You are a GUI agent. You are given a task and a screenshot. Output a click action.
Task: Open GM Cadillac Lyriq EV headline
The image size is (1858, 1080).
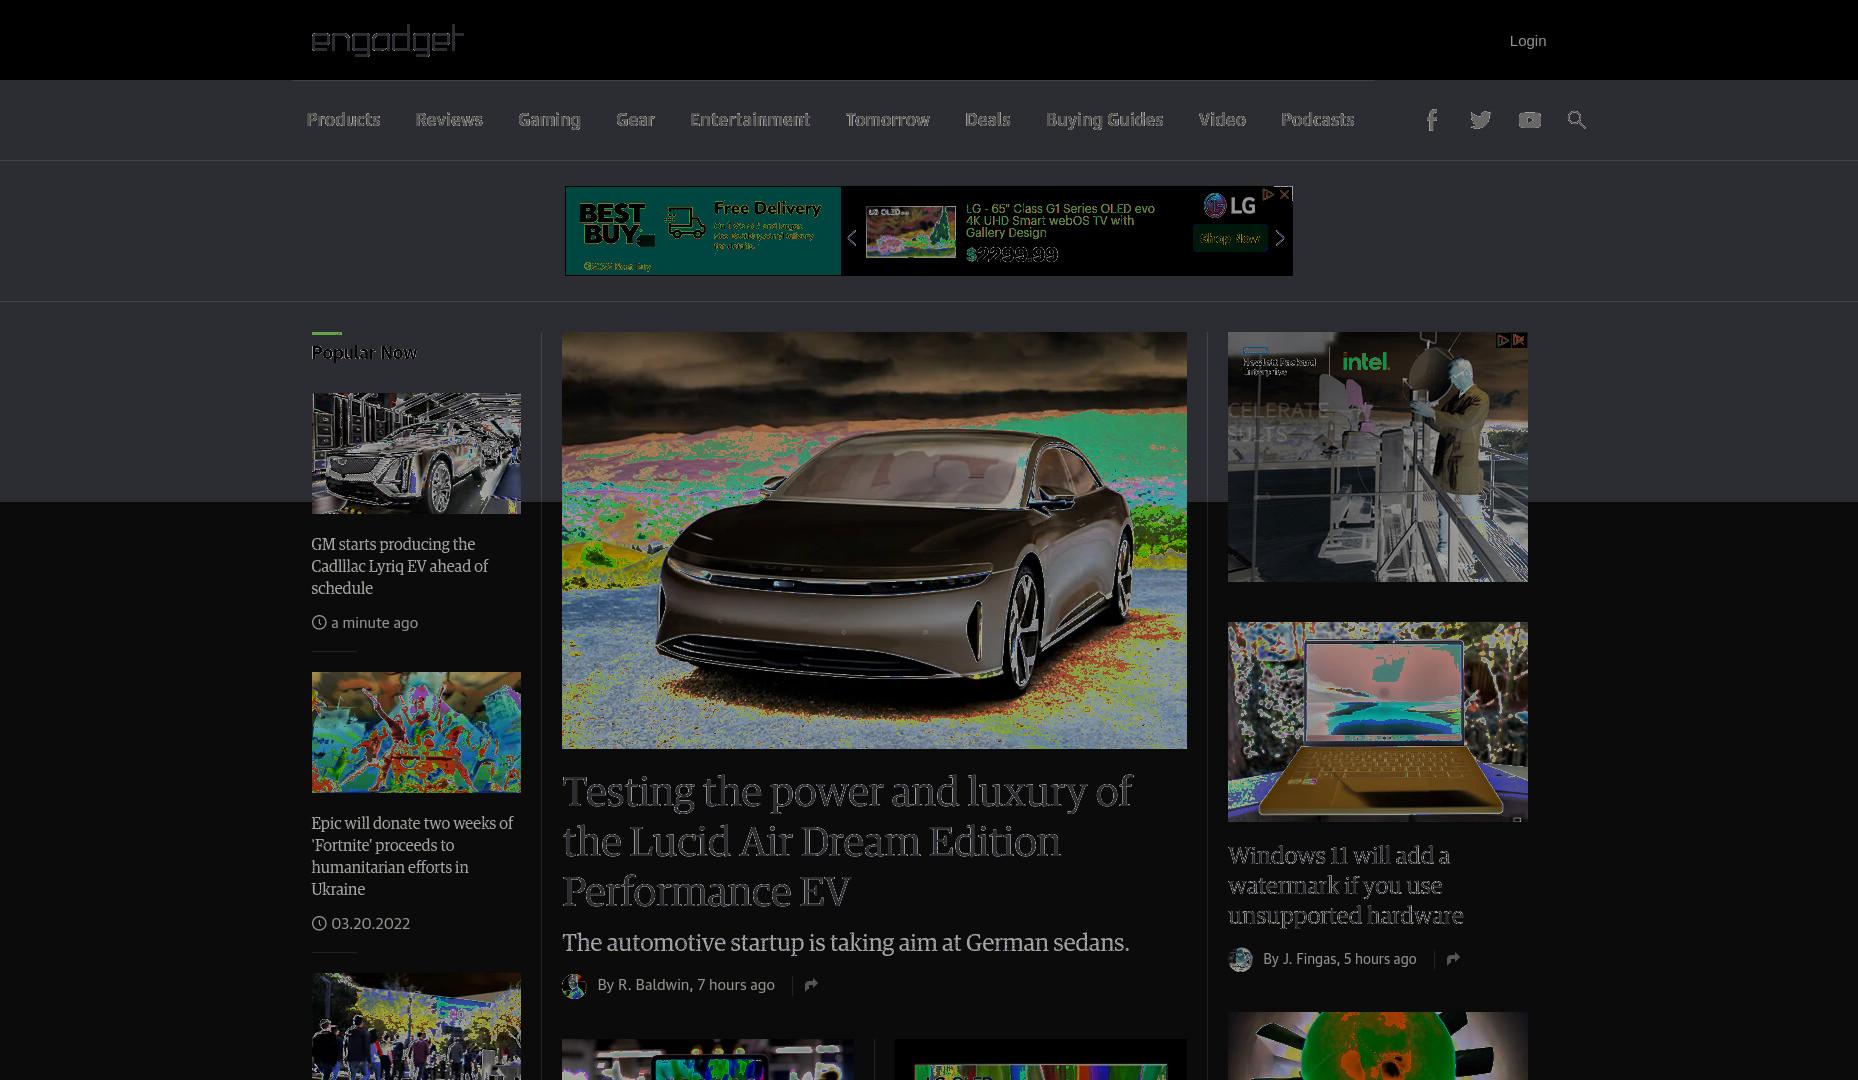[400, 566]
